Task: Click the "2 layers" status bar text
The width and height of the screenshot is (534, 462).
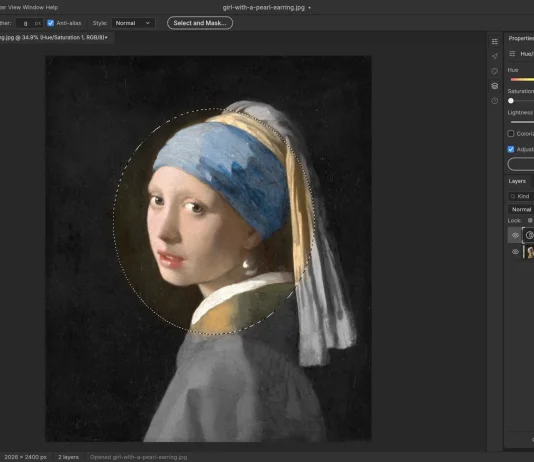Action: tap(68, 457)
